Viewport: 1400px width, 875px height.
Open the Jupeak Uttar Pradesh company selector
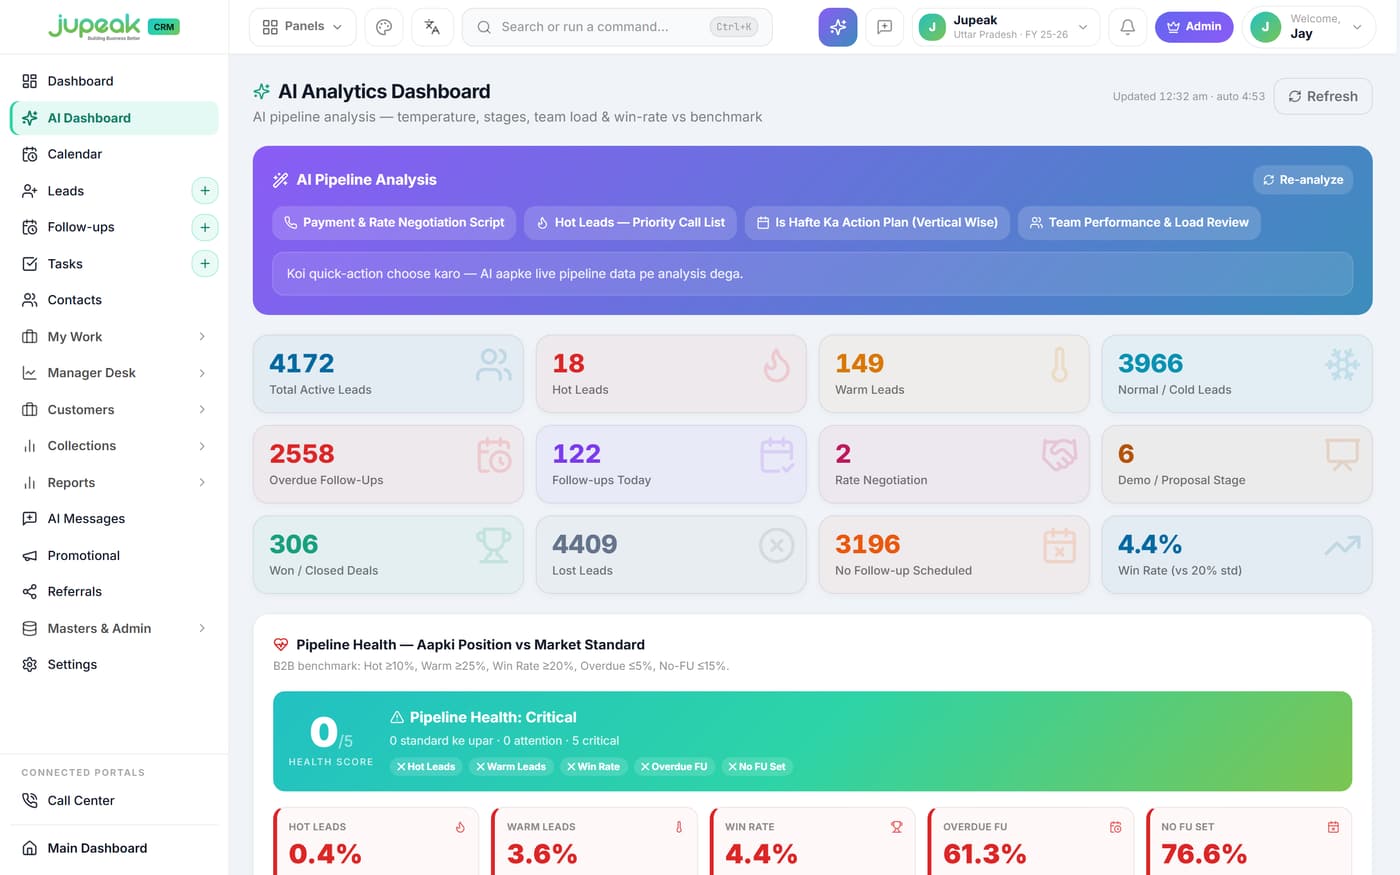(1005, 27)
